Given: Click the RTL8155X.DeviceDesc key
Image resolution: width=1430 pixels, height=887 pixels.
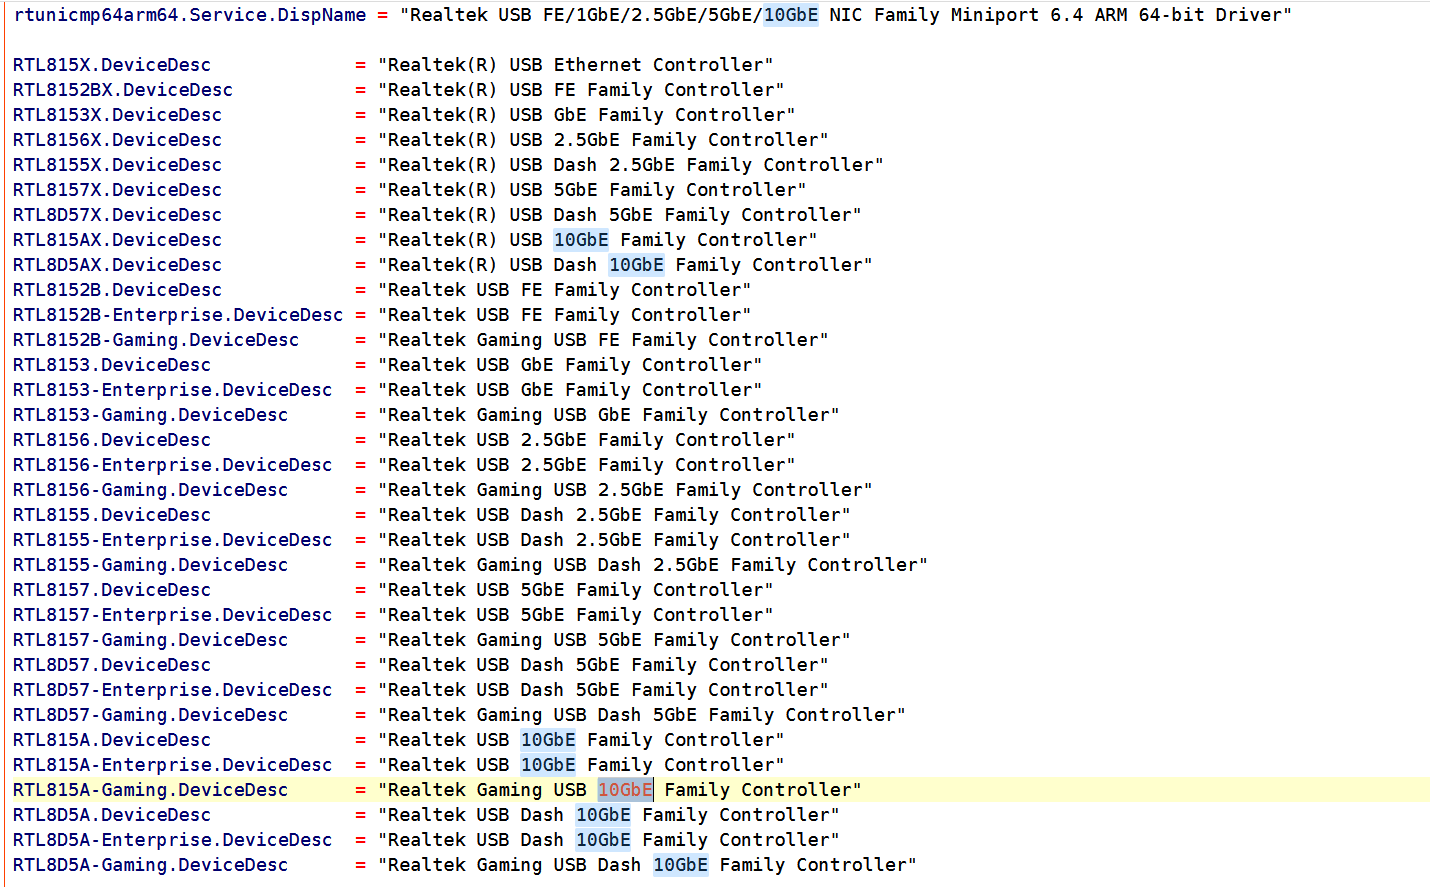Looking at the screenshot, I should point(117,165).
